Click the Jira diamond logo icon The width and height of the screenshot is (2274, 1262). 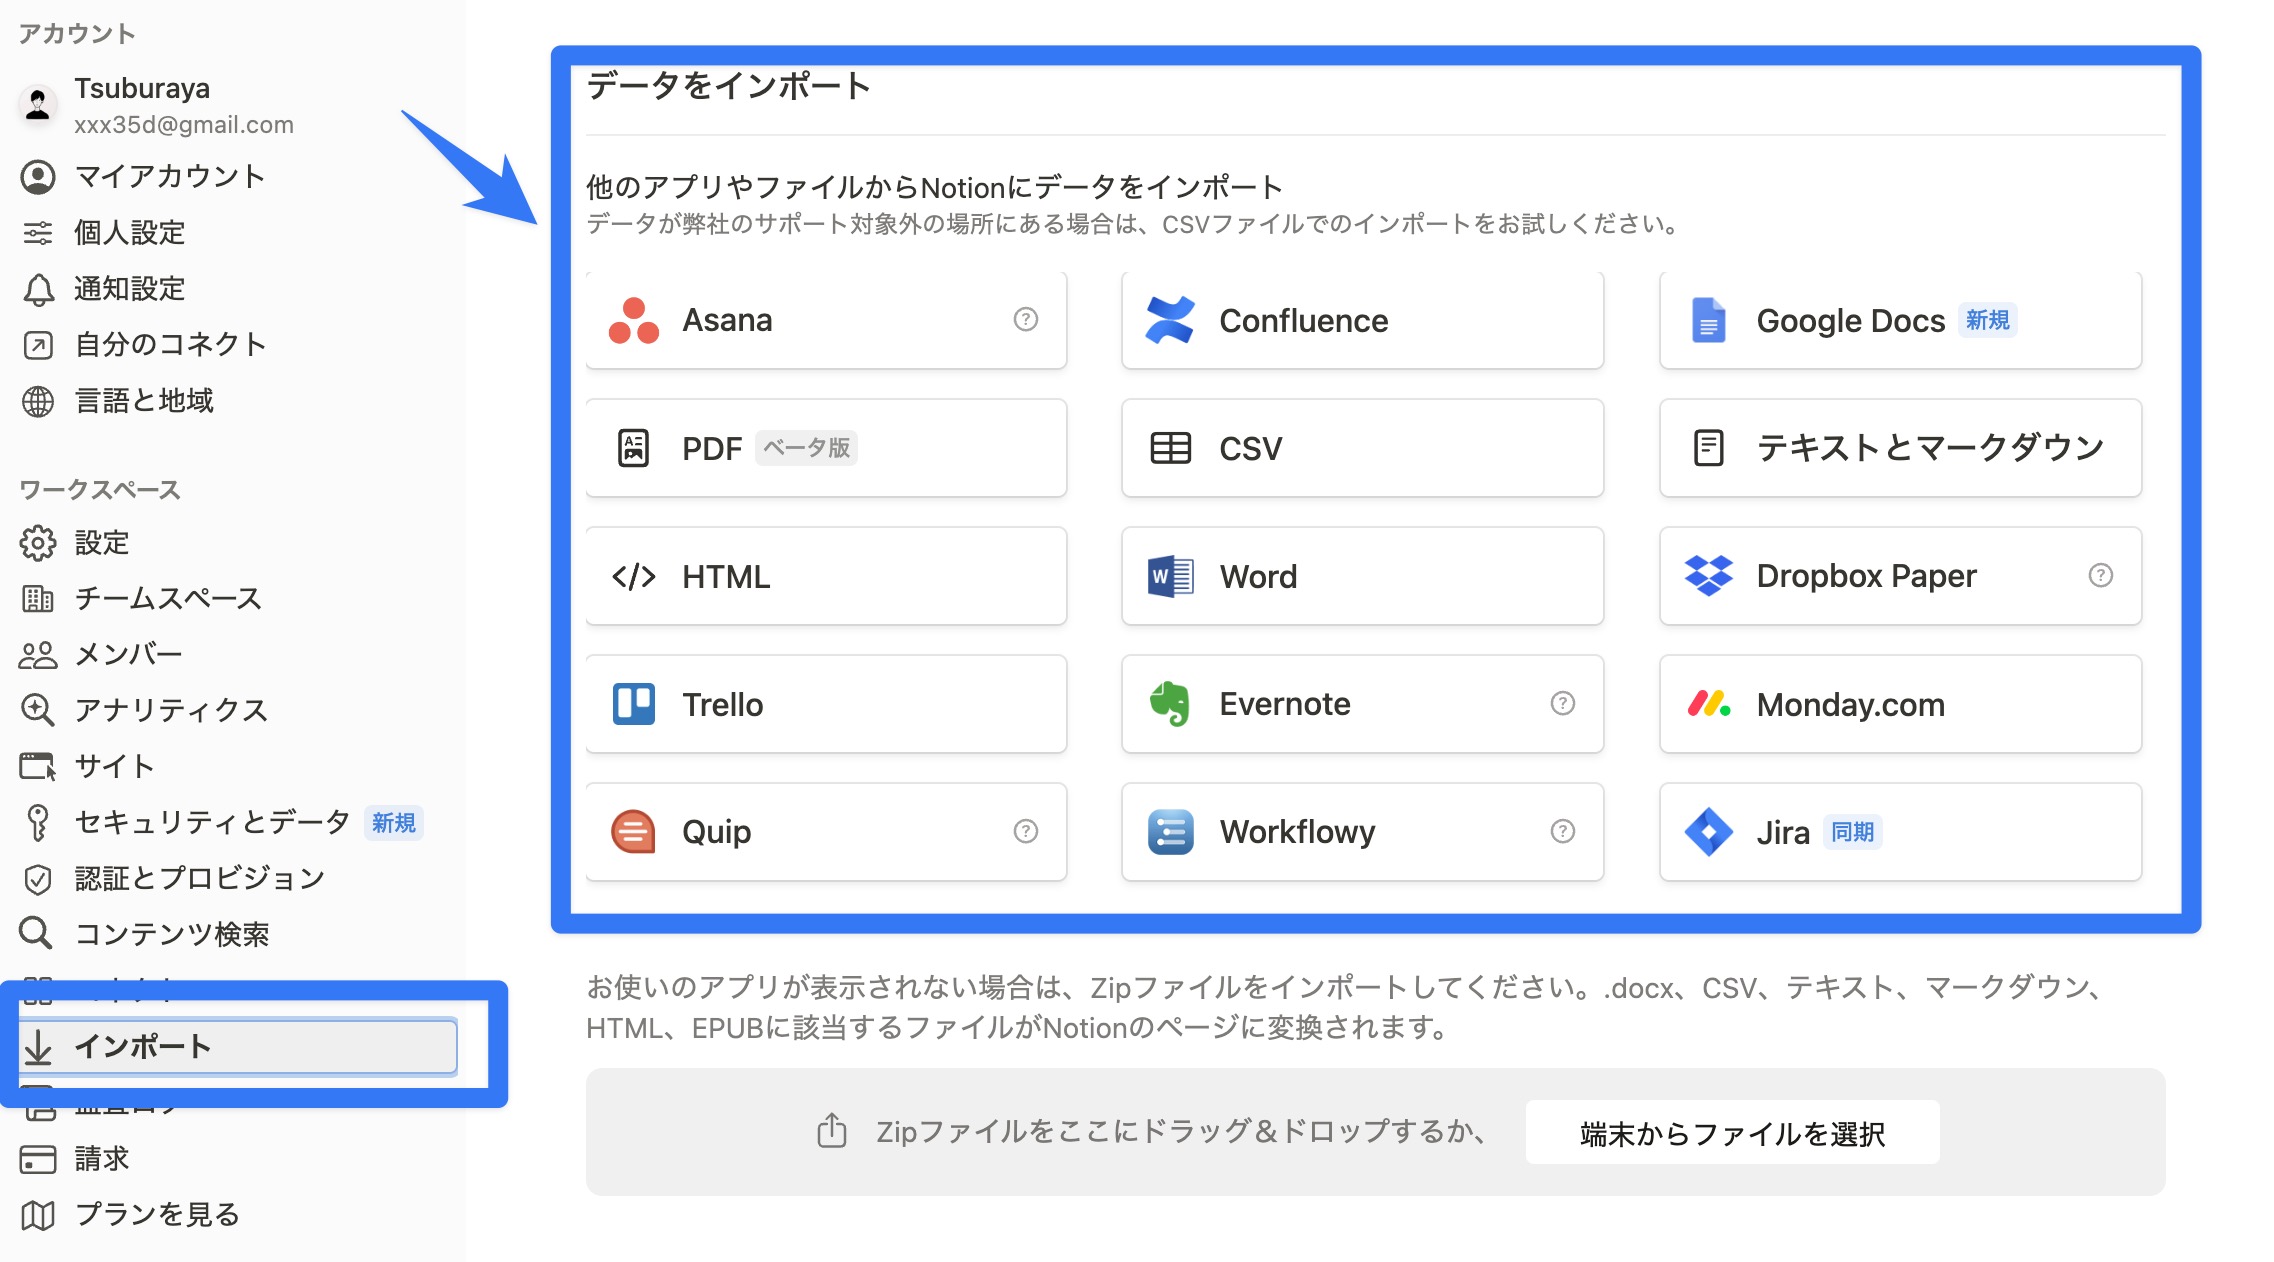click(x=1708, y=832)
